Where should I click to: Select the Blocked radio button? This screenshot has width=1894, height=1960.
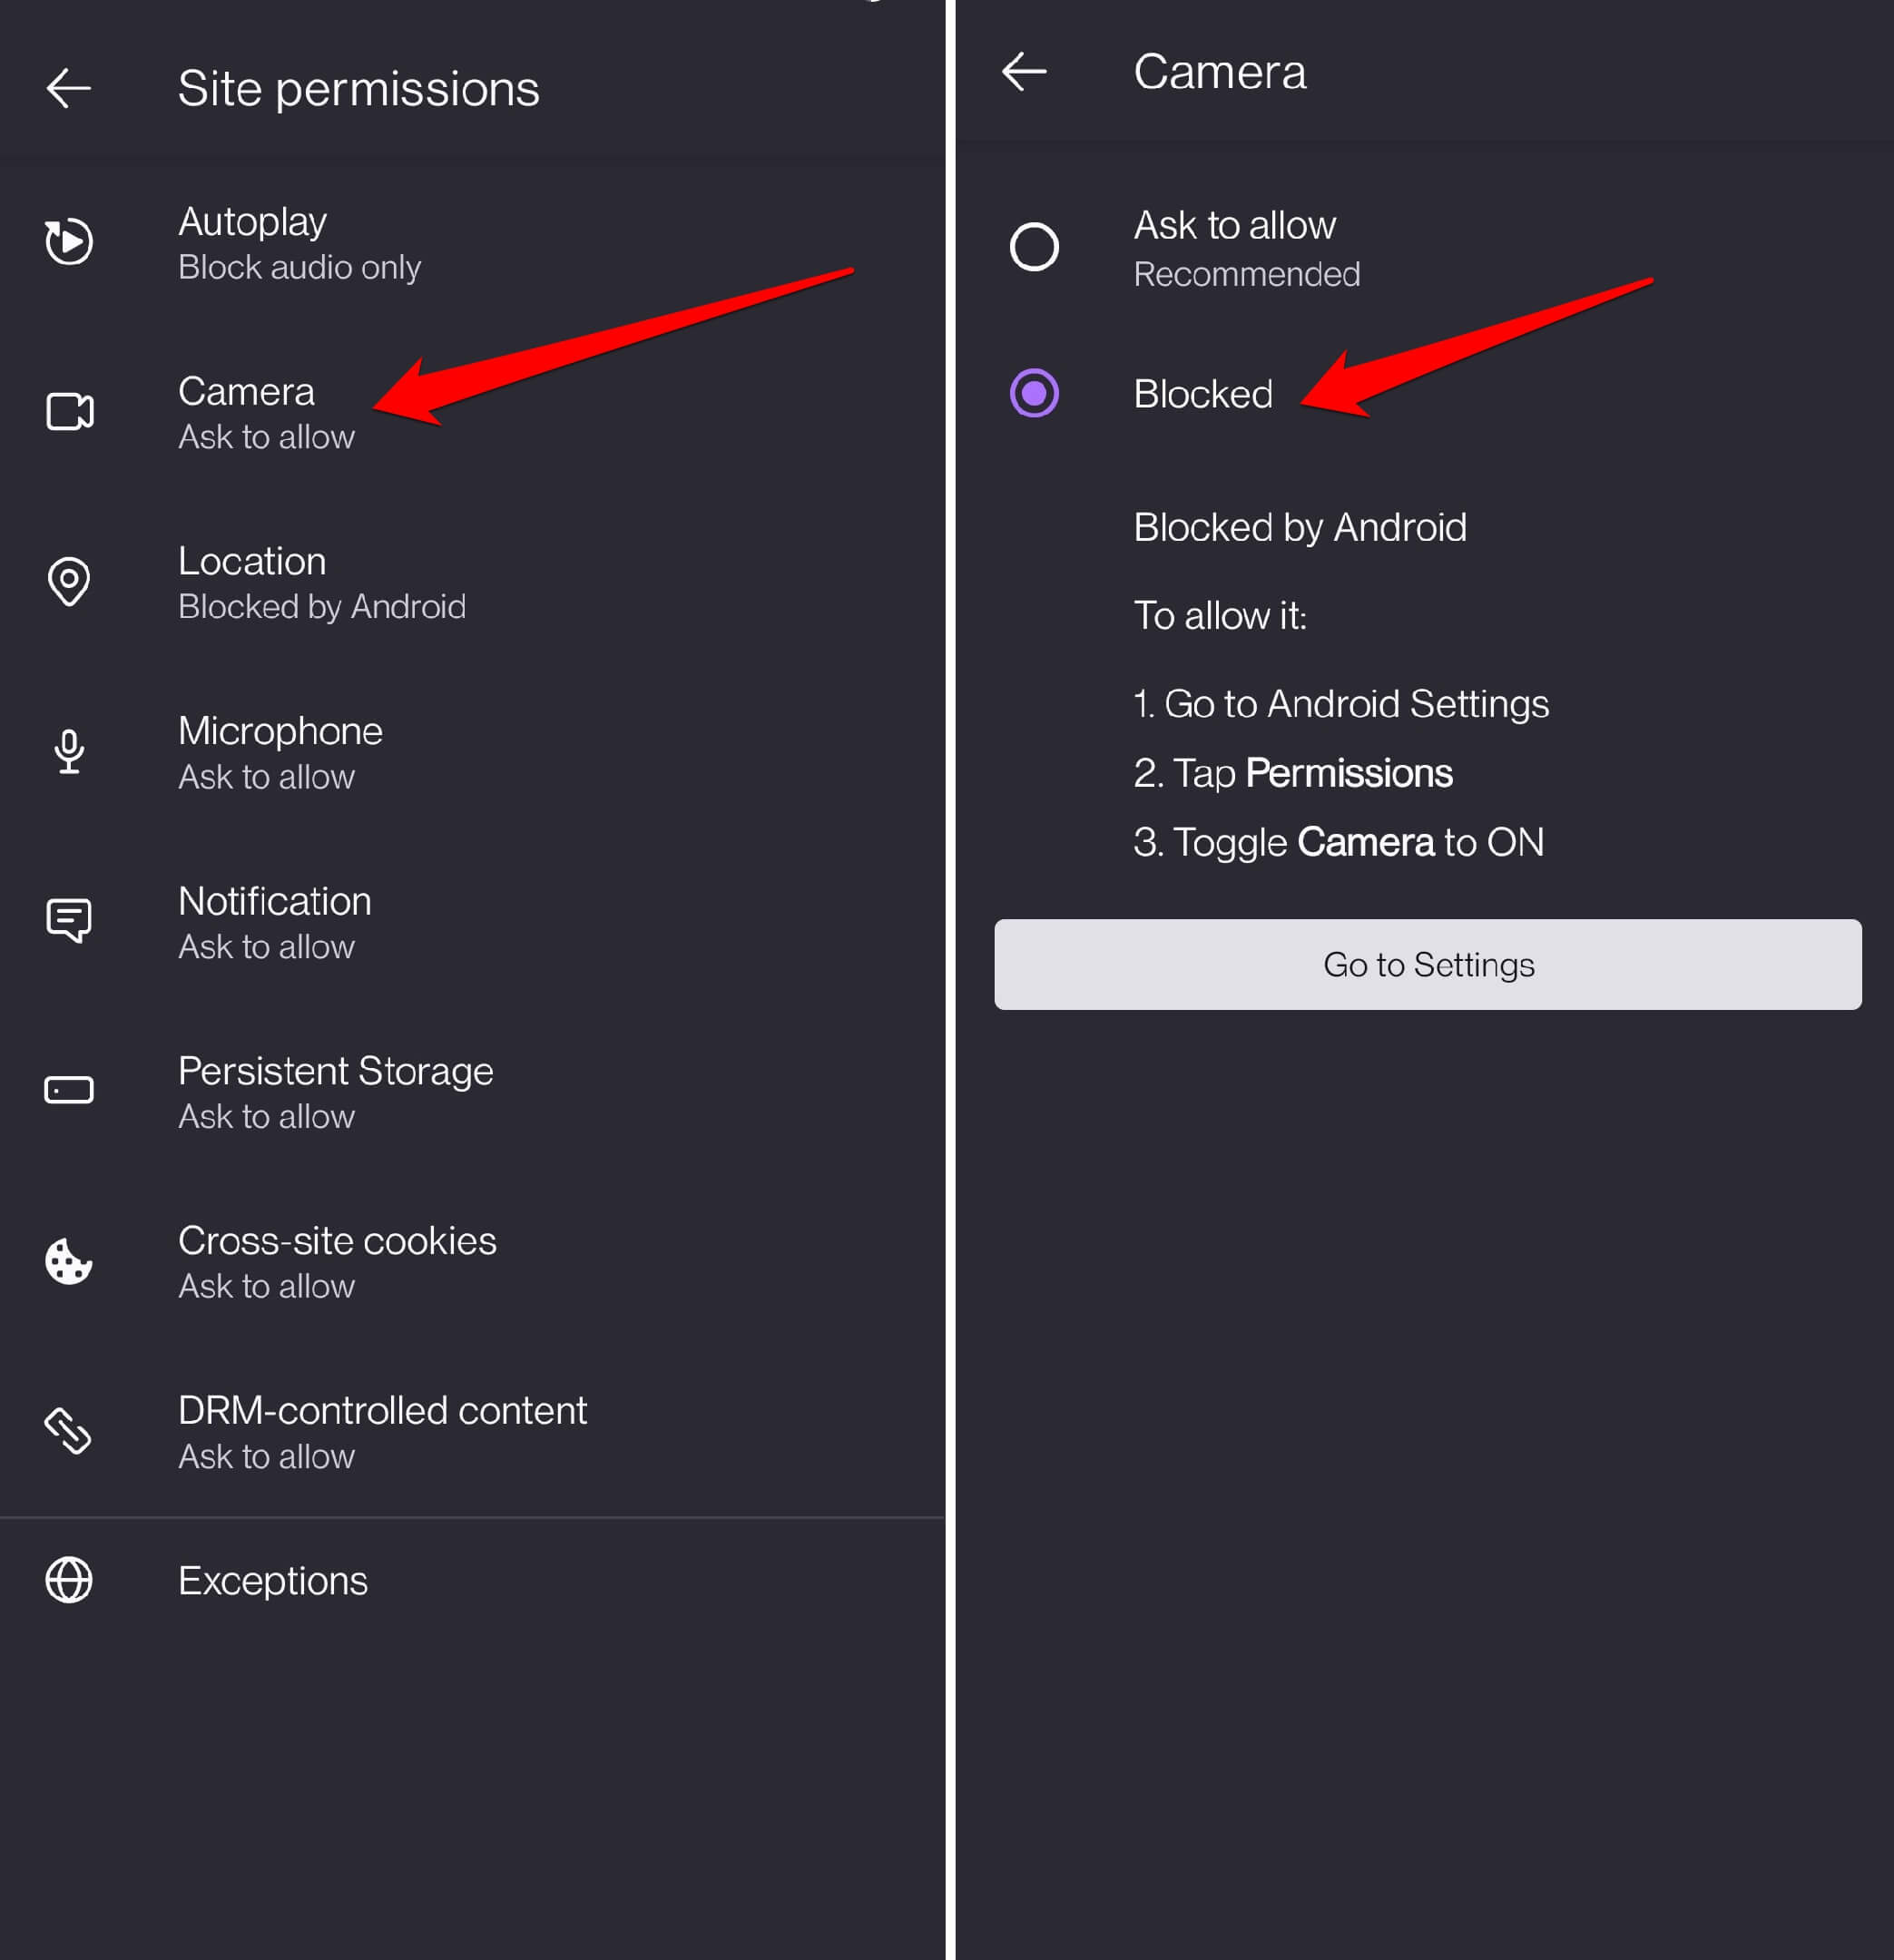click(x=1035, y=394)
